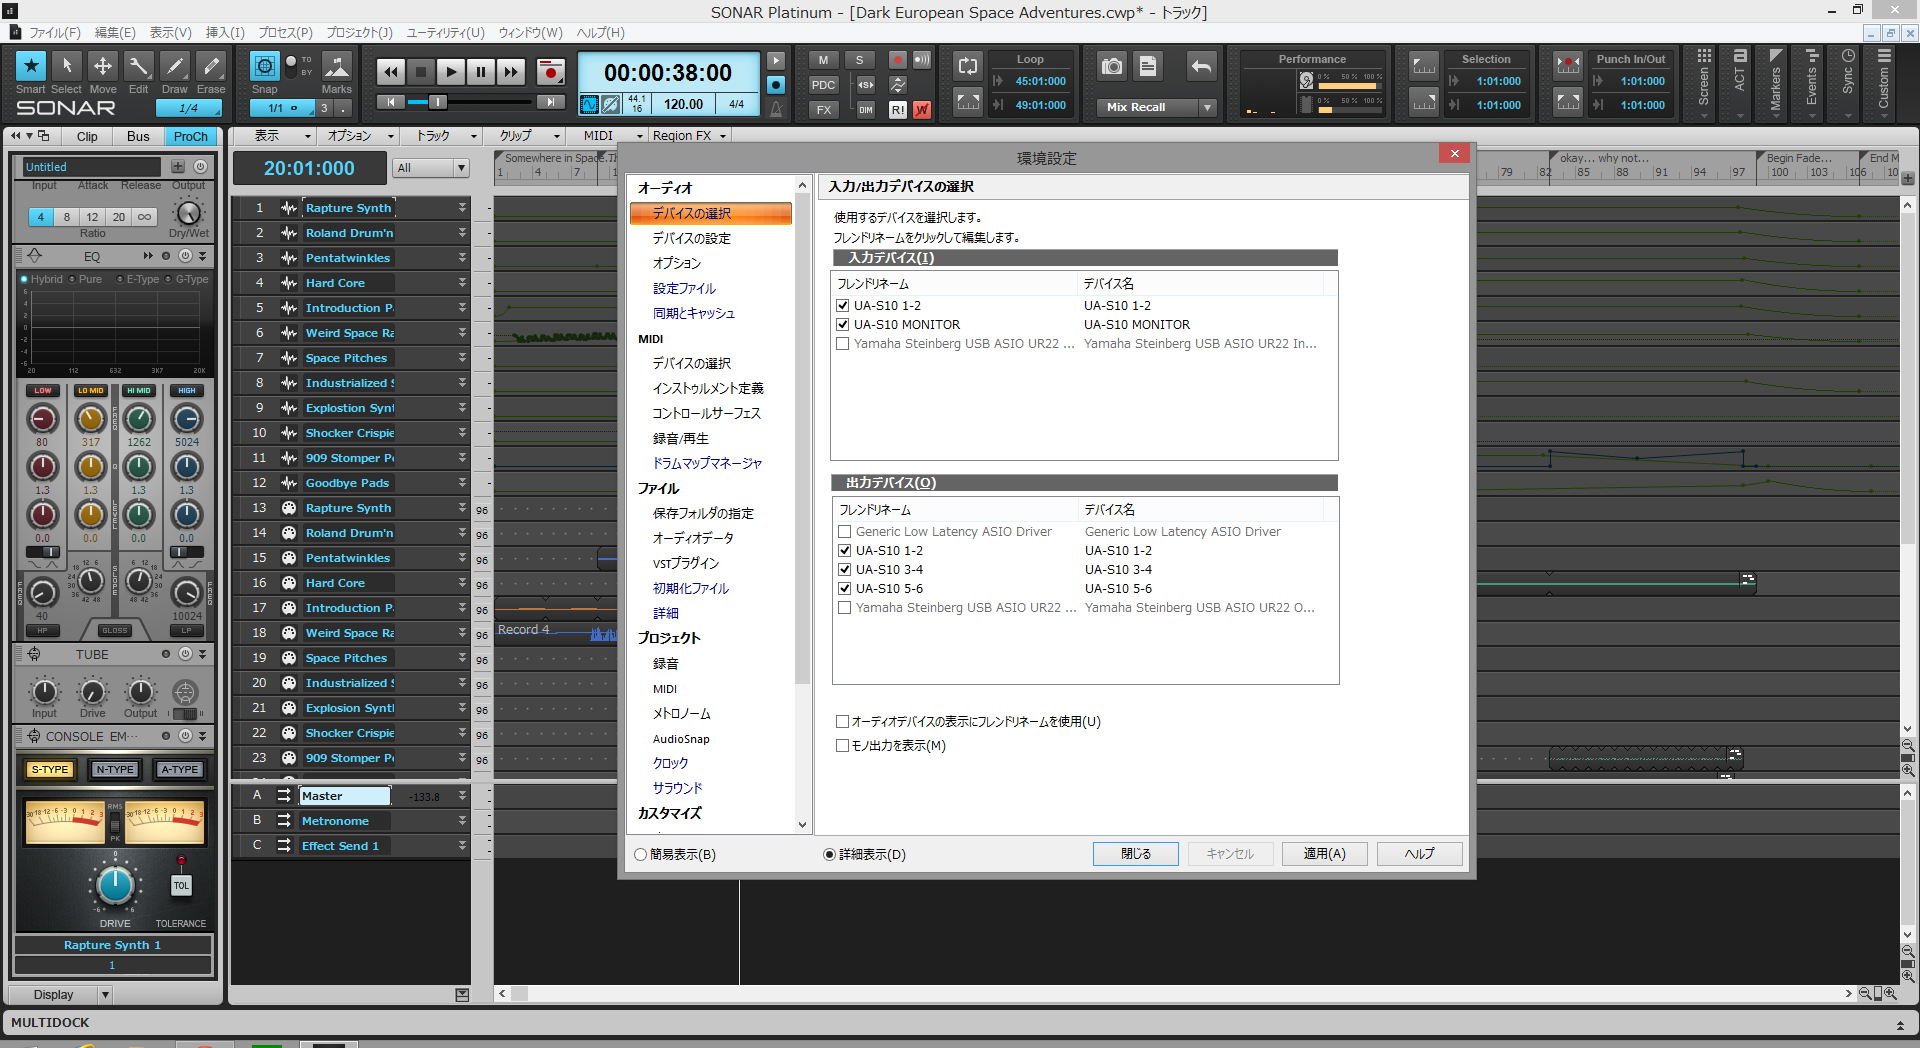
Task: Switch to the Bus tab
Action: click(138, 137)
